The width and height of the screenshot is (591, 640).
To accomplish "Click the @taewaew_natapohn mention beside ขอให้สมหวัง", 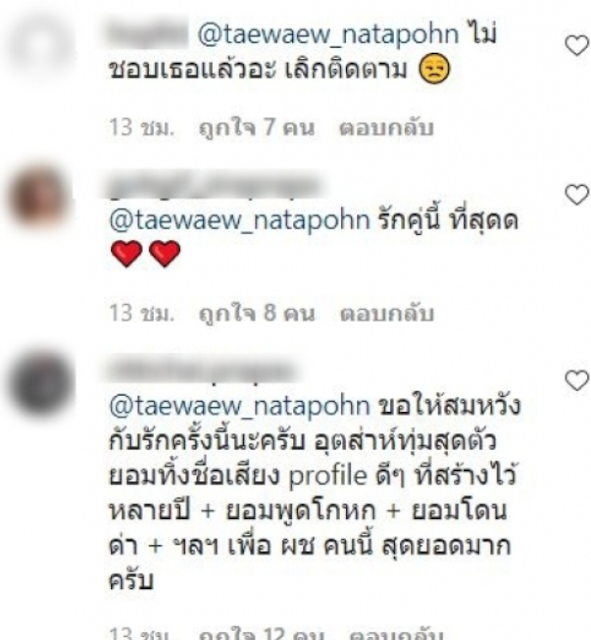I will click(240, 406).
